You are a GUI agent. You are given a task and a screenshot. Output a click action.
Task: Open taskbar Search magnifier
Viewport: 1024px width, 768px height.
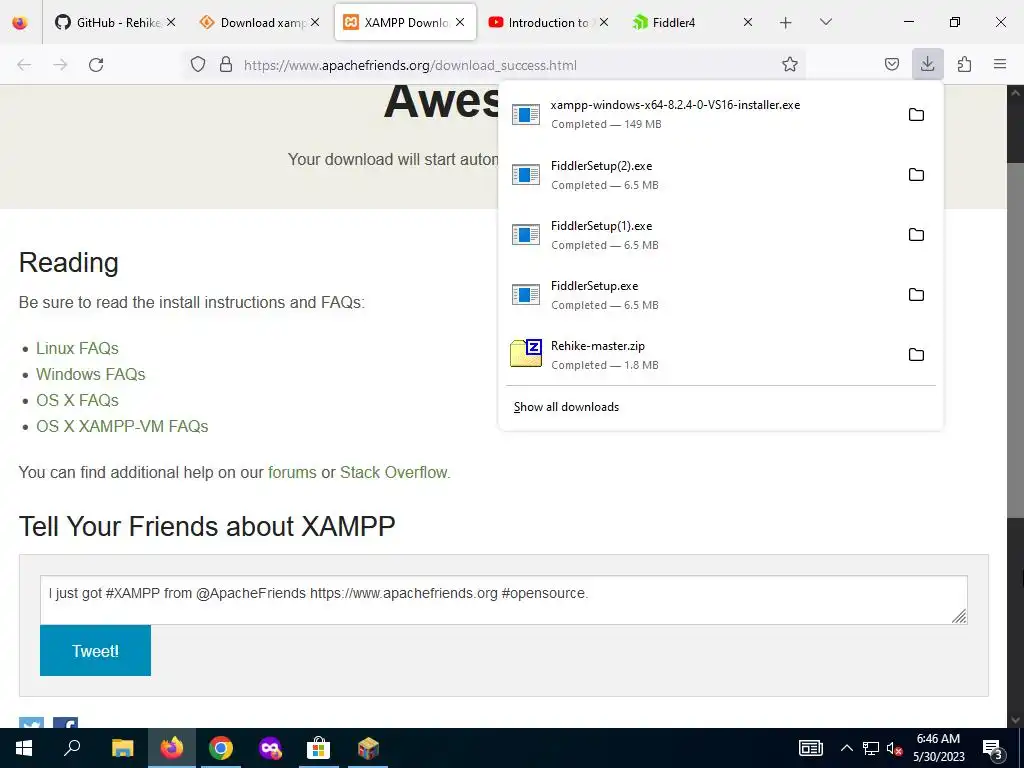(x=72, y=748)
